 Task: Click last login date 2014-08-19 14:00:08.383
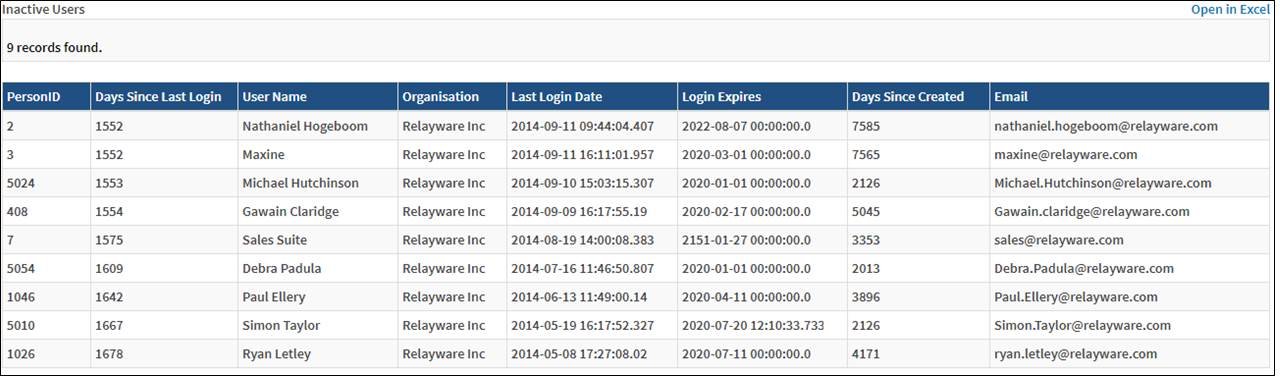(x=582, y=240)
